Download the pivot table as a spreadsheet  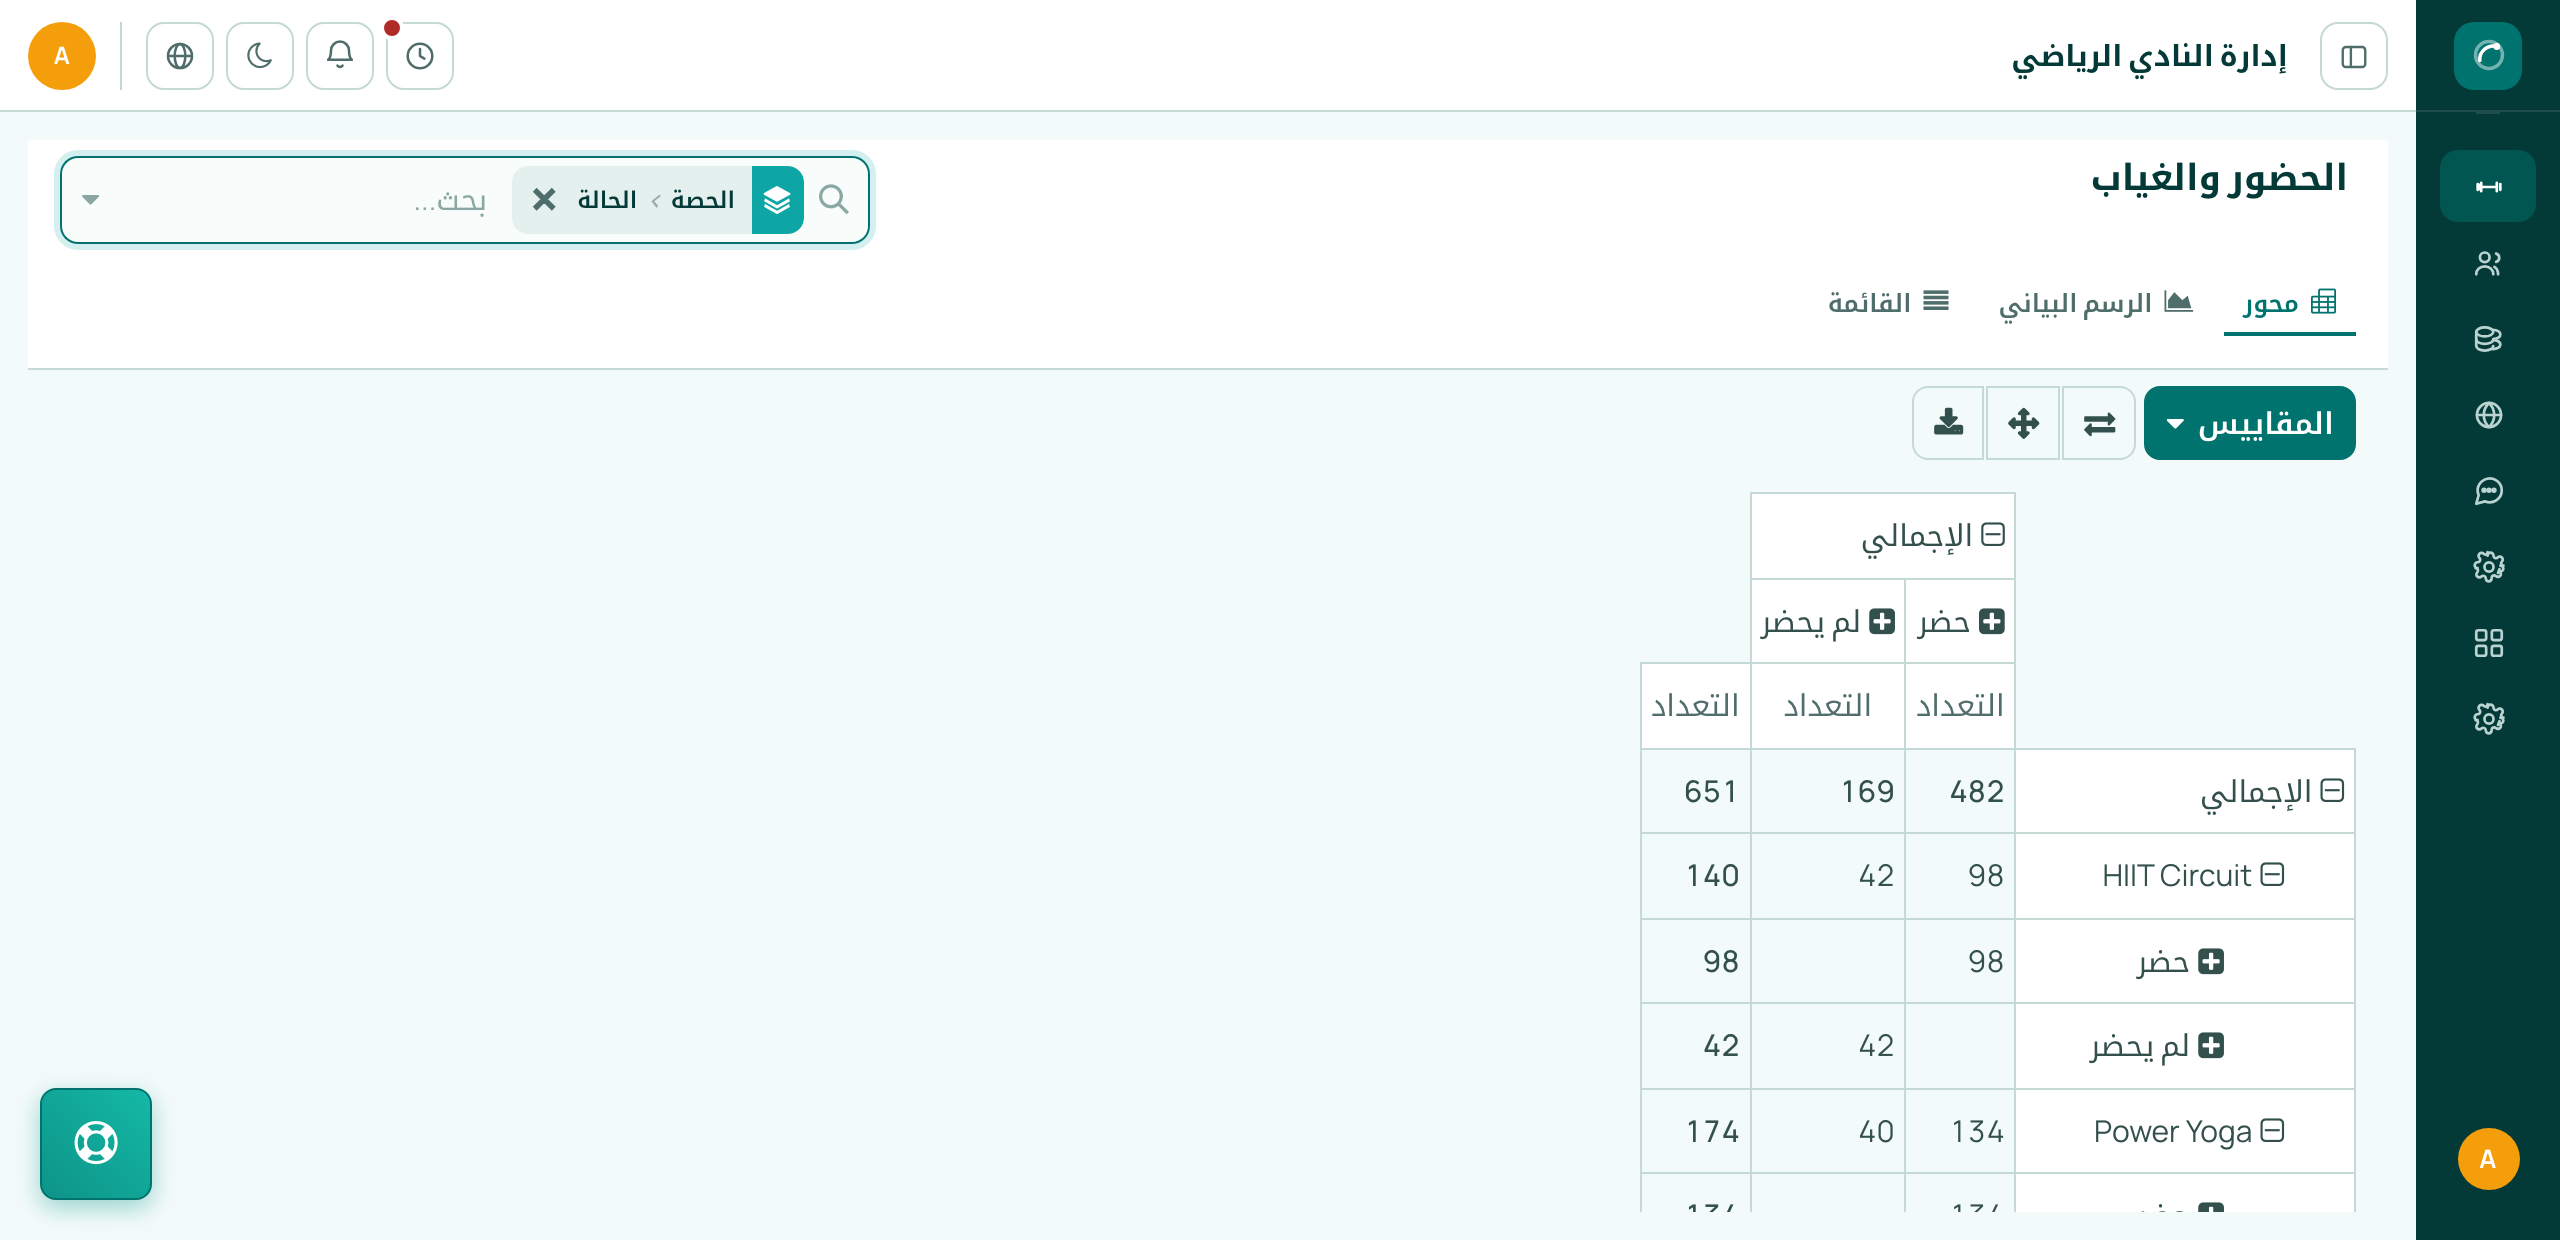tap(1948, 423)
